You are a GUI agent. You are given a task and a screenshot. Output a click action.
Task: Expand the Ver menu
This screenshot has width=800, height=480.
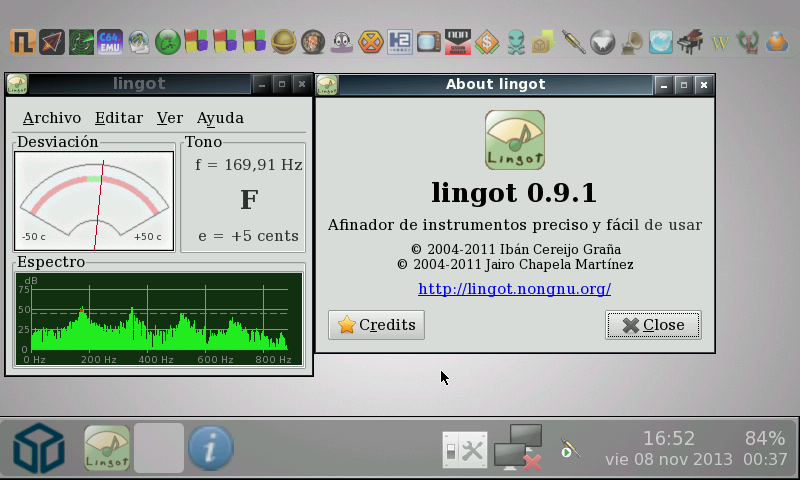pyautogui.click(x=170, y=118)
